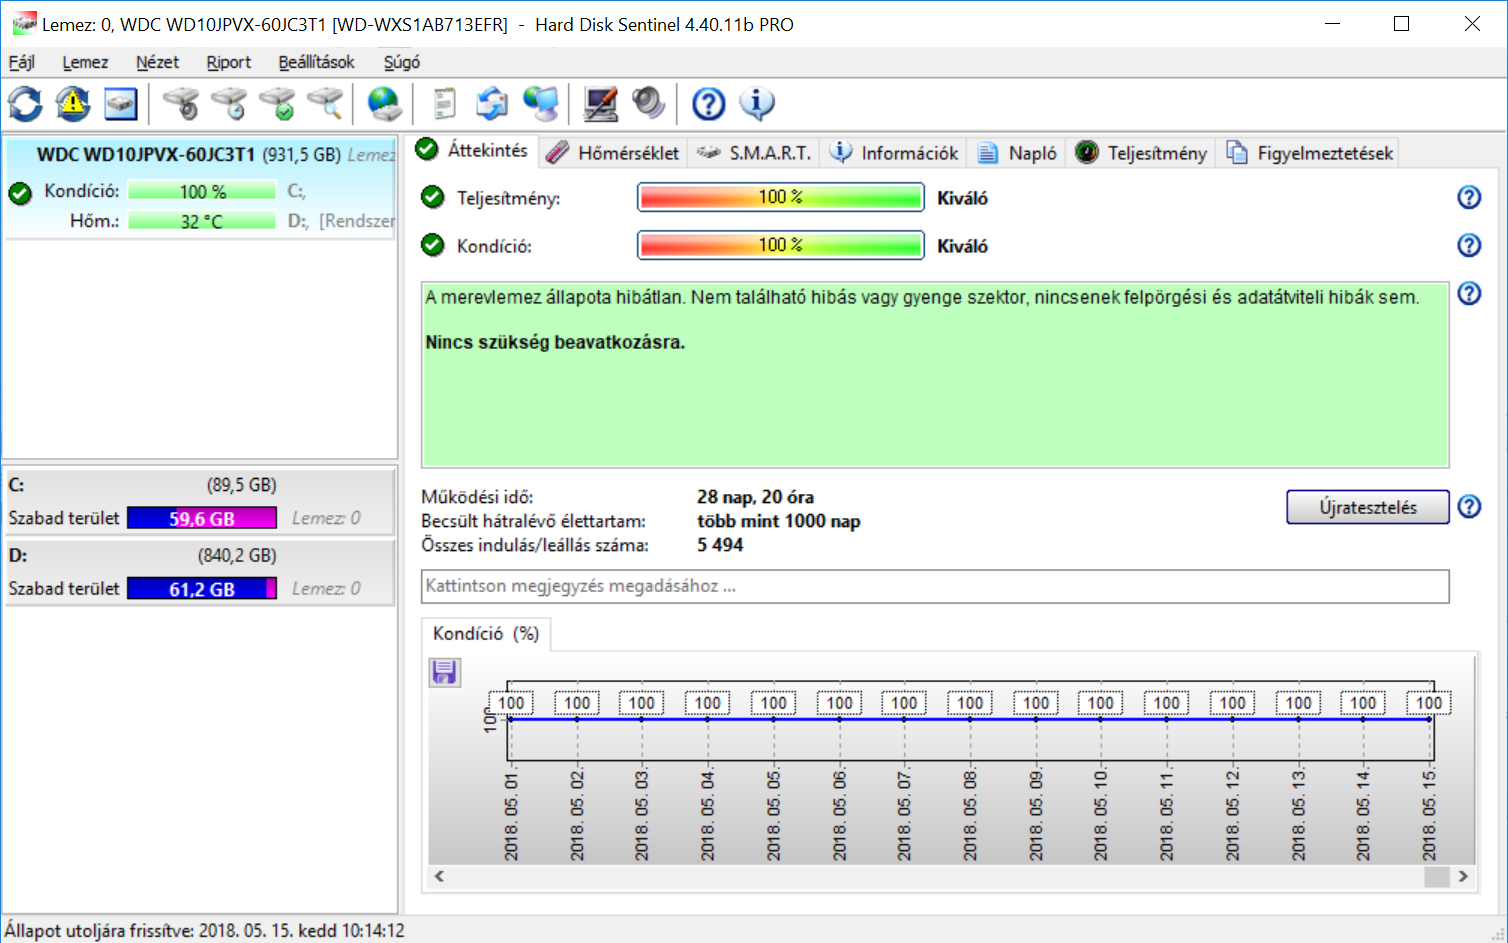Screen dimensions: 1508x943
Task: Click the blue refresh arrows toolbar icon
Action: pyautogui.click(x=25, y=103)
